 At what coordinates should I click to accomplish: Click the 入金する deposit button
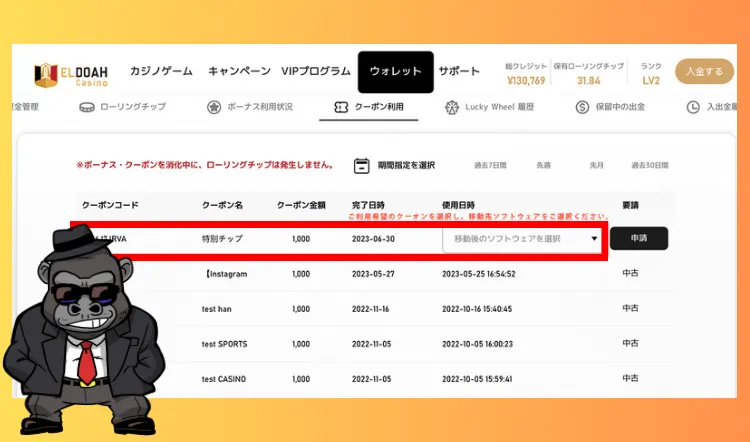pyautogui.click(x=705, y=71)
